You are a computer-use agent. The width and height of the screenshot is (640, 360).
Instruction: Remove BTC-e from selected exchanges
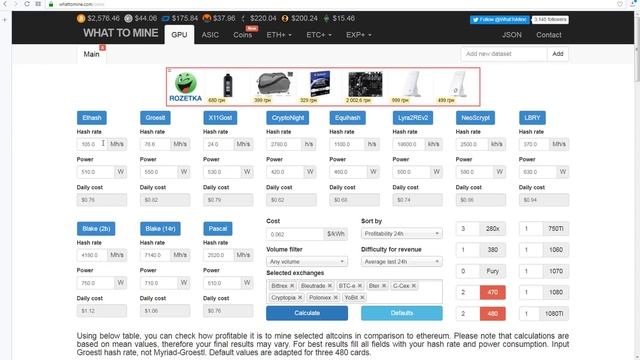(360, 286)
